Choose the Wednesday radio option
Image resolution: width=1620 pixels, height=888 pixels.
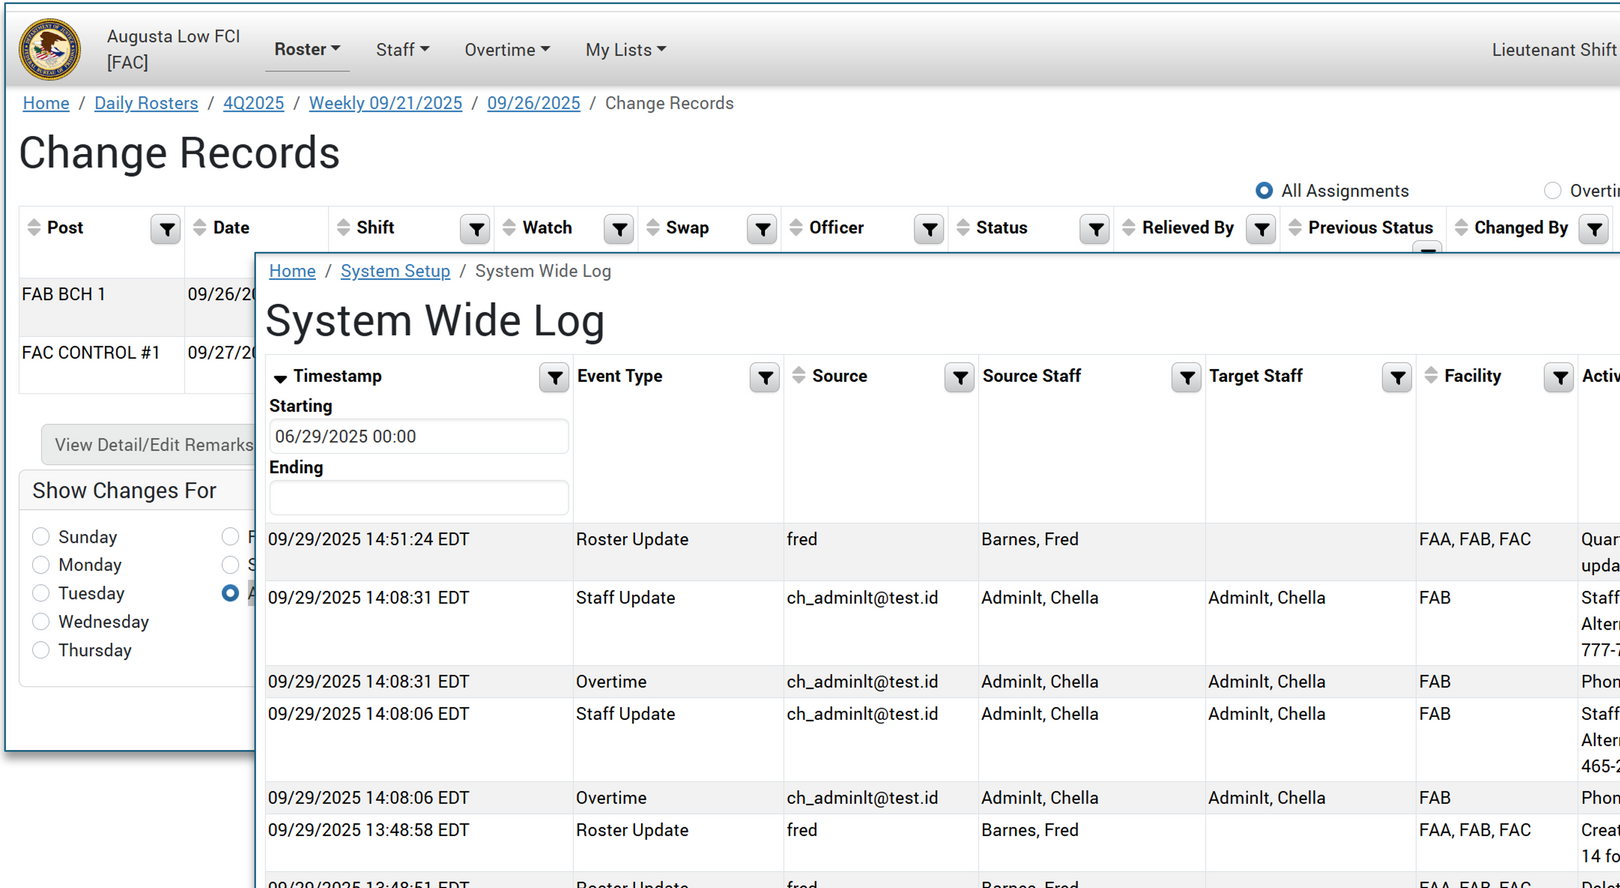pyautogui.click(x=41, y=622)
